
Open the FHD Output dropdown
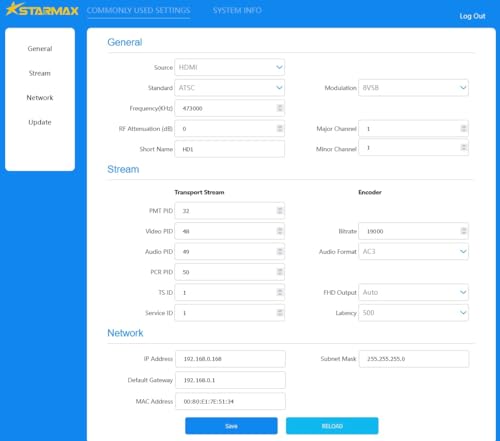pos(413,292)
